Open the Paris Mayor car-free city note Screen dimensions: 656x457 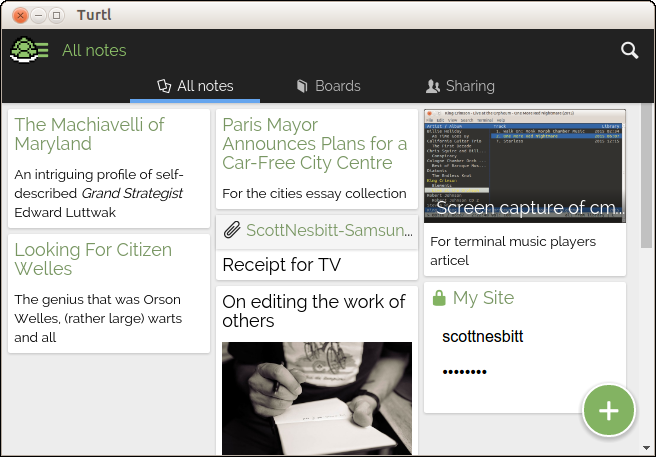315,143
